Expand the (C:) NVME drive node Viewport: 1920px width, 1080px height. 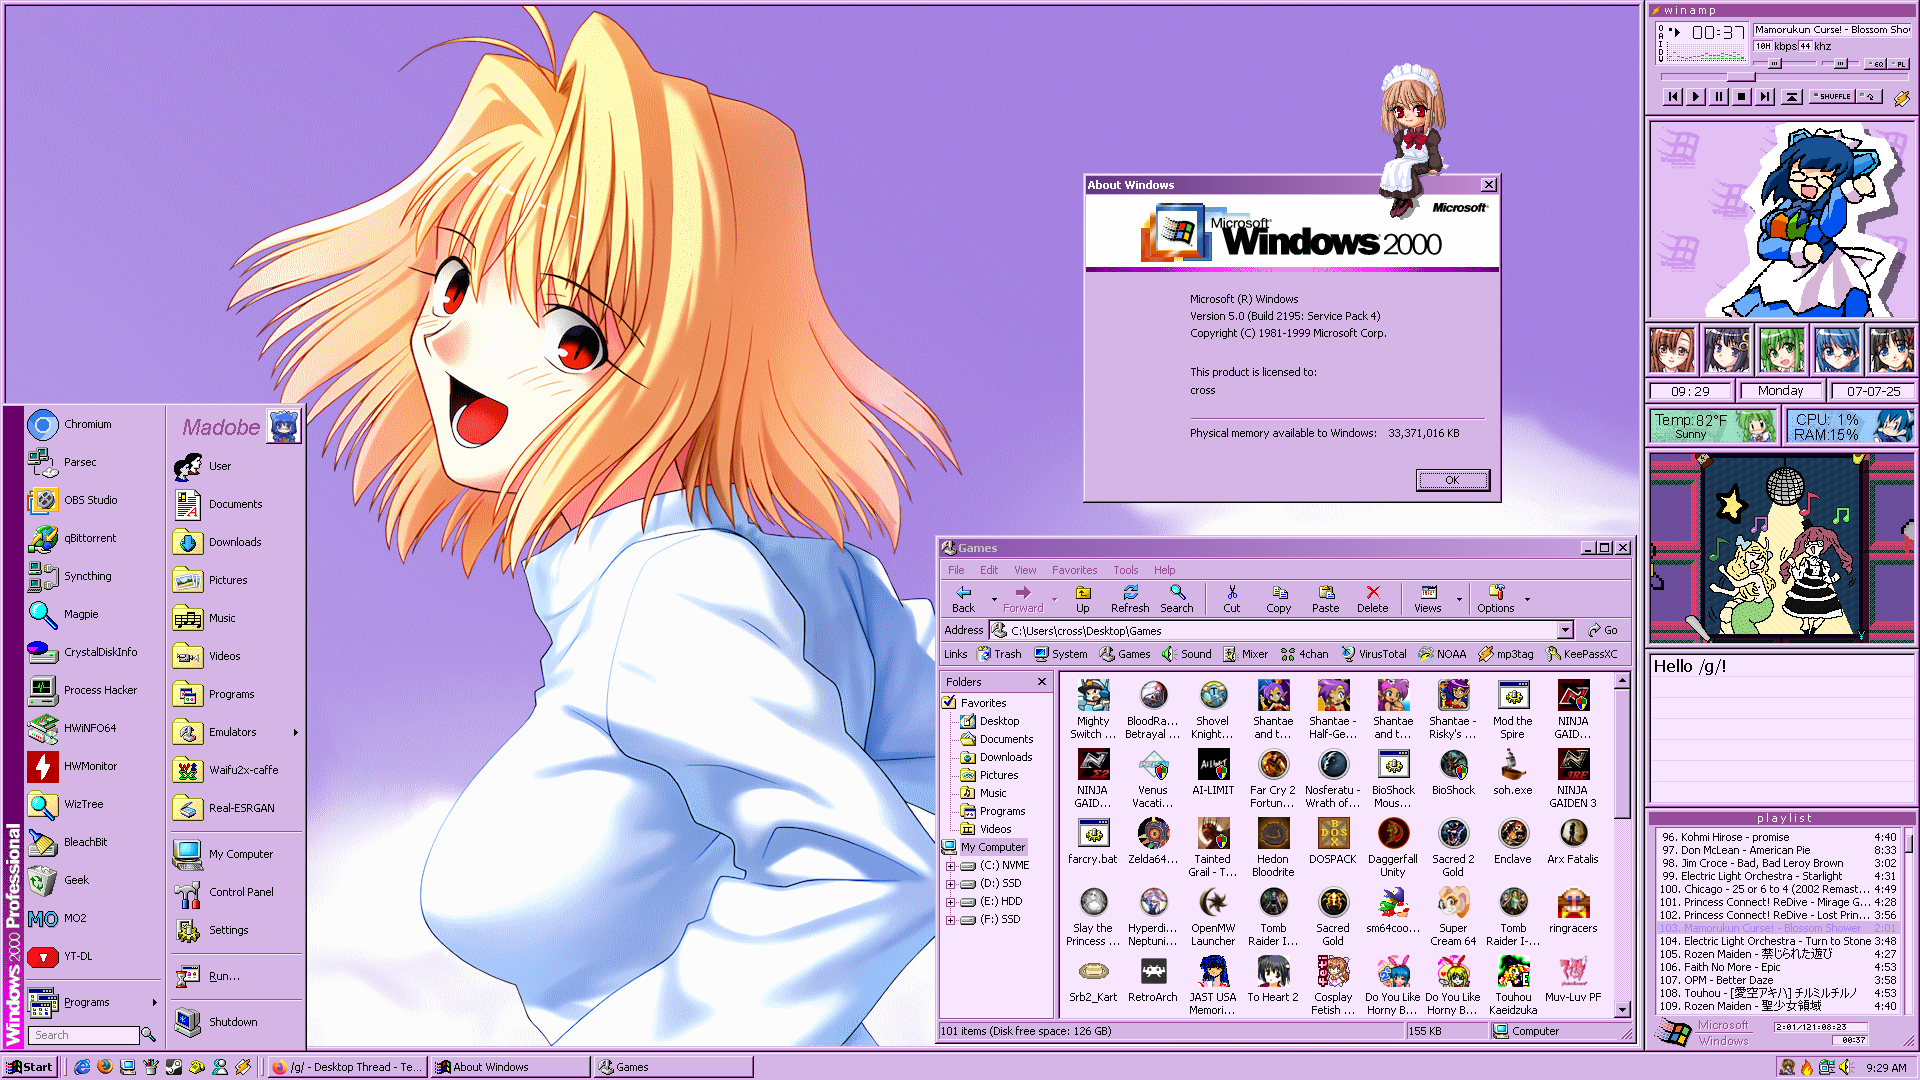coord(950,866)
